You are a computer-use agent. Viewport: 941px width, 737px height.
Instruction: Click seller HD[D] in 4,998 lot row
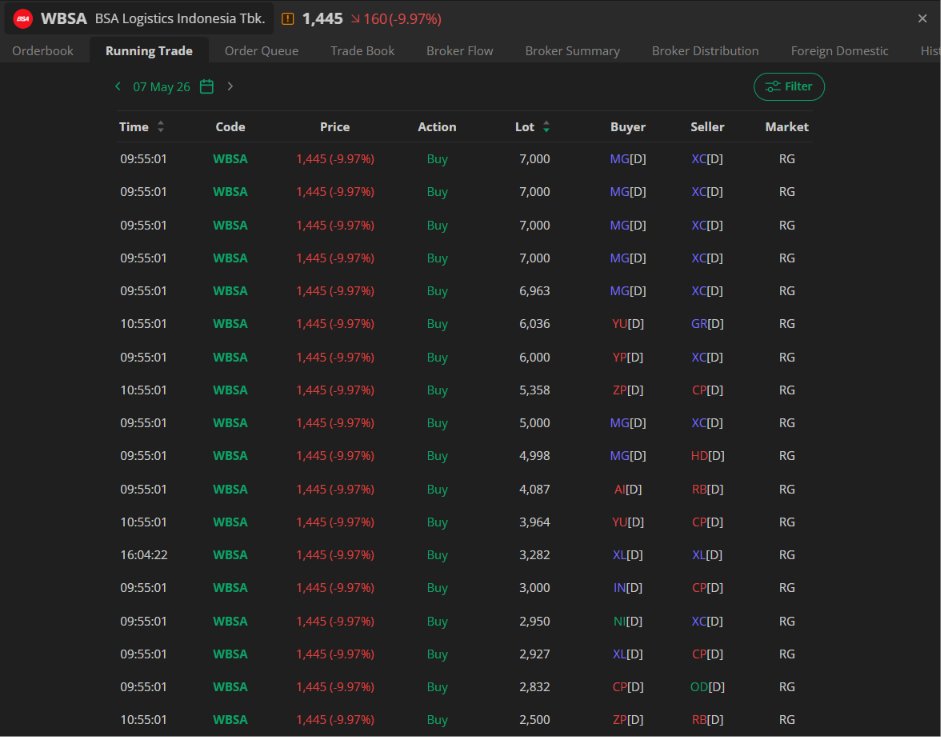tap(708, 456)
